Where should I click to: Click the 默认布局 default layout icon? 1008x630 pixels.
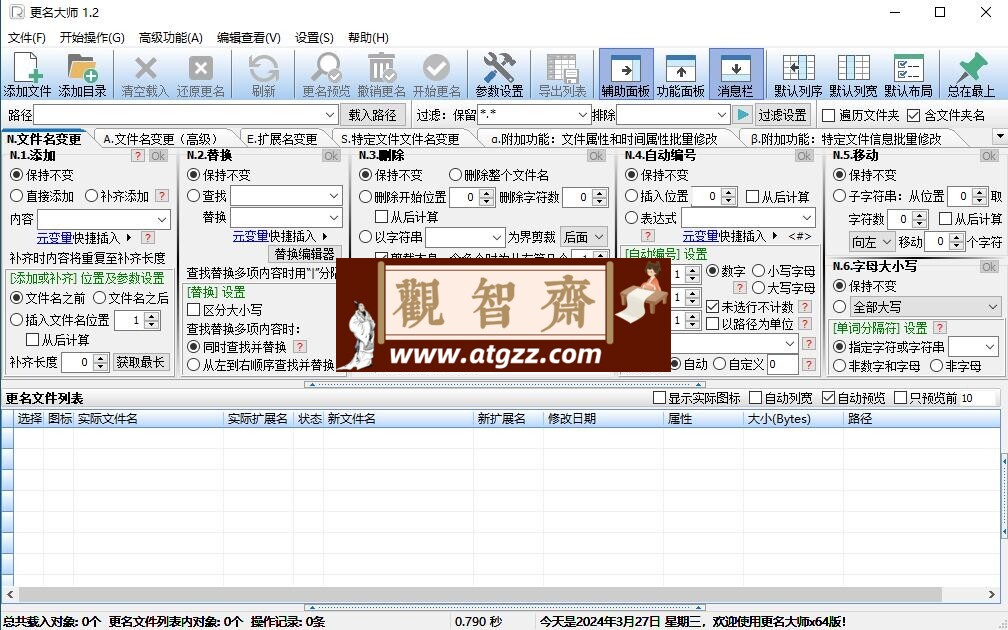(x=908, y=74)
